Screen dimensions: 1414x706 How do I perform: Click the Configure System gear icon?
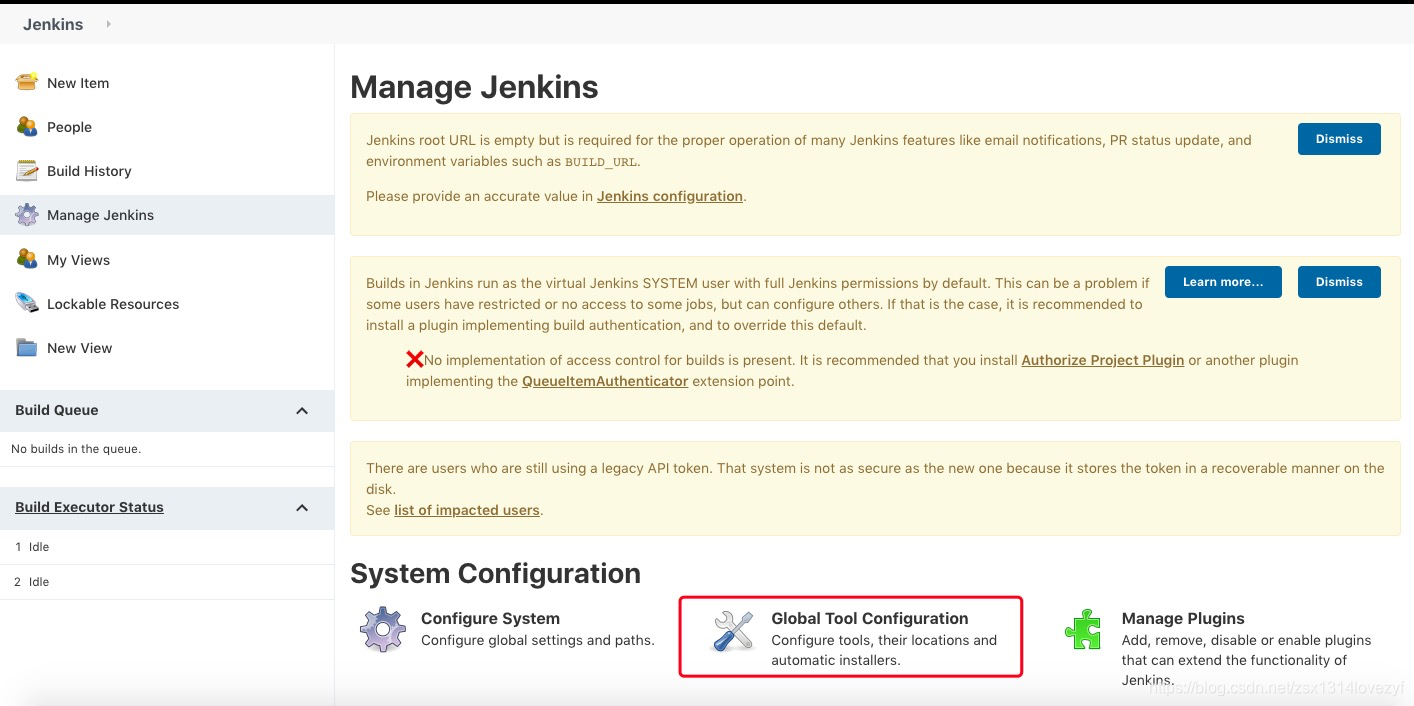pyautogui.click(x=383, y=629)
